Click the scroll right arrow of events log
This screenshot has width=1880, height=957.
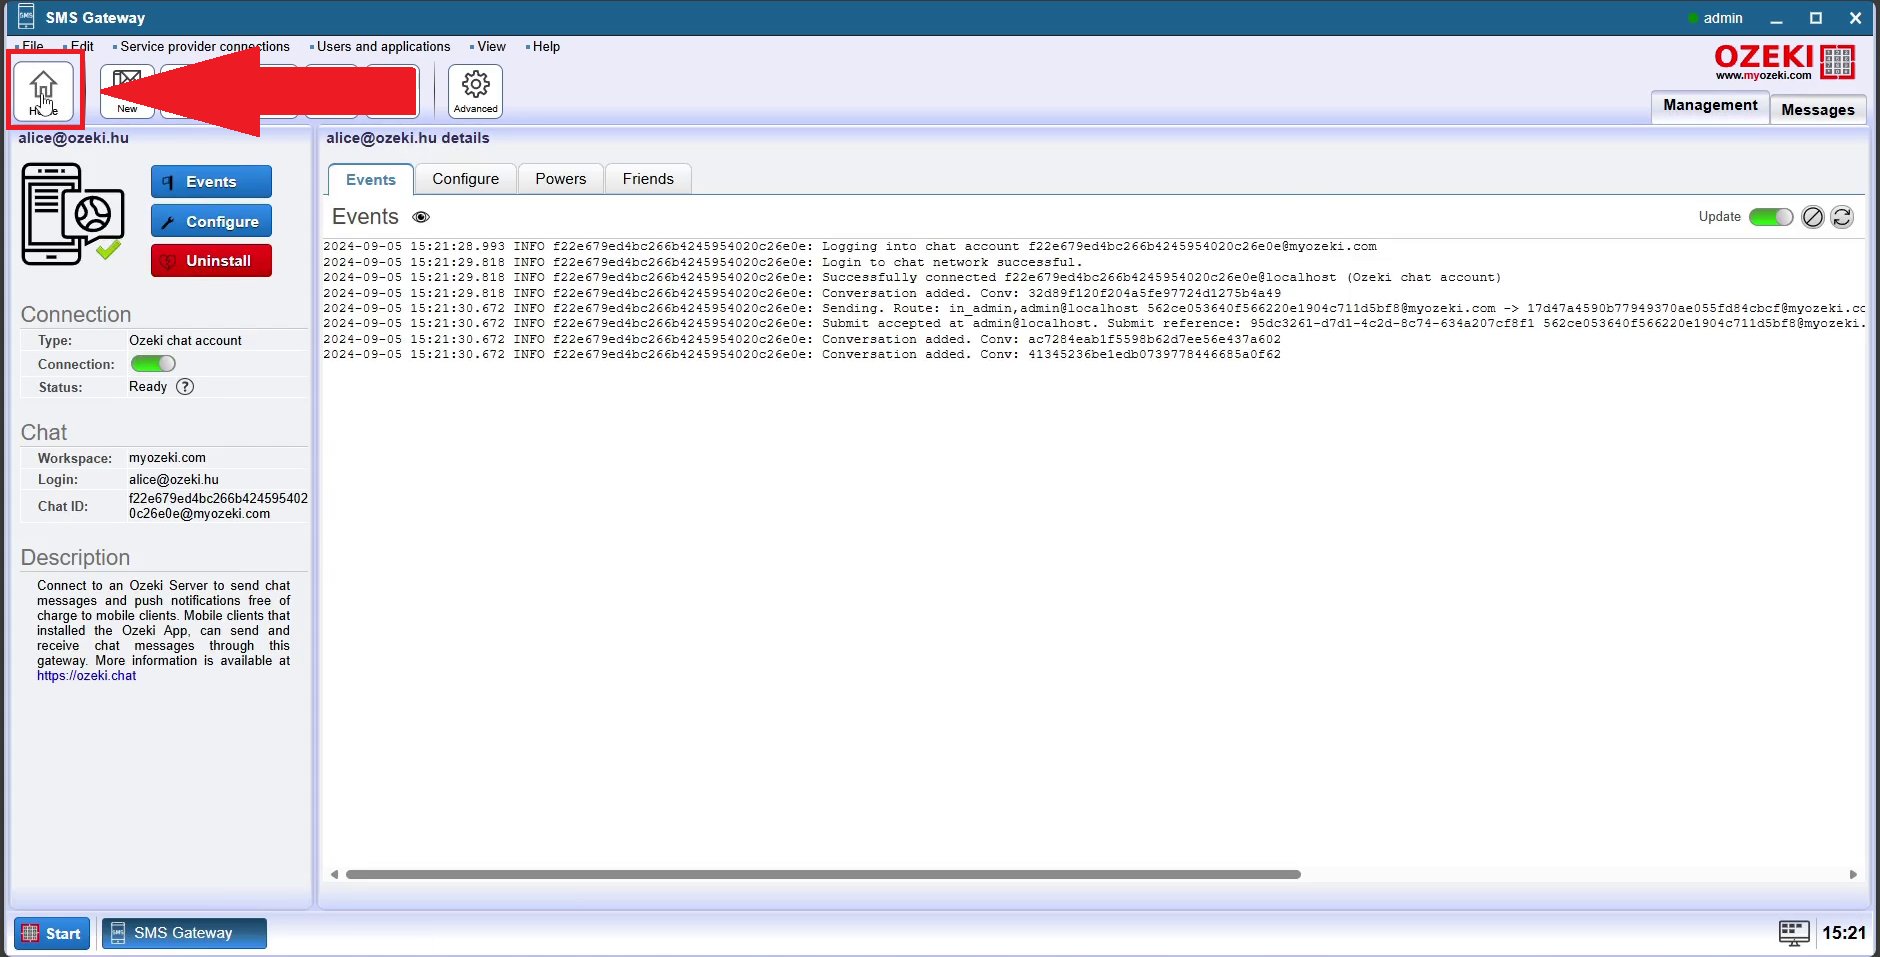[x=1853, y=875]
